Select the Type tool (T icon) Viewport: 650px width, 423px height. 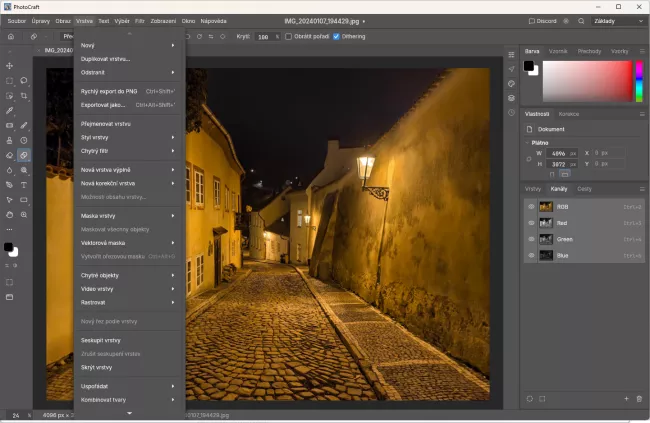24,185
